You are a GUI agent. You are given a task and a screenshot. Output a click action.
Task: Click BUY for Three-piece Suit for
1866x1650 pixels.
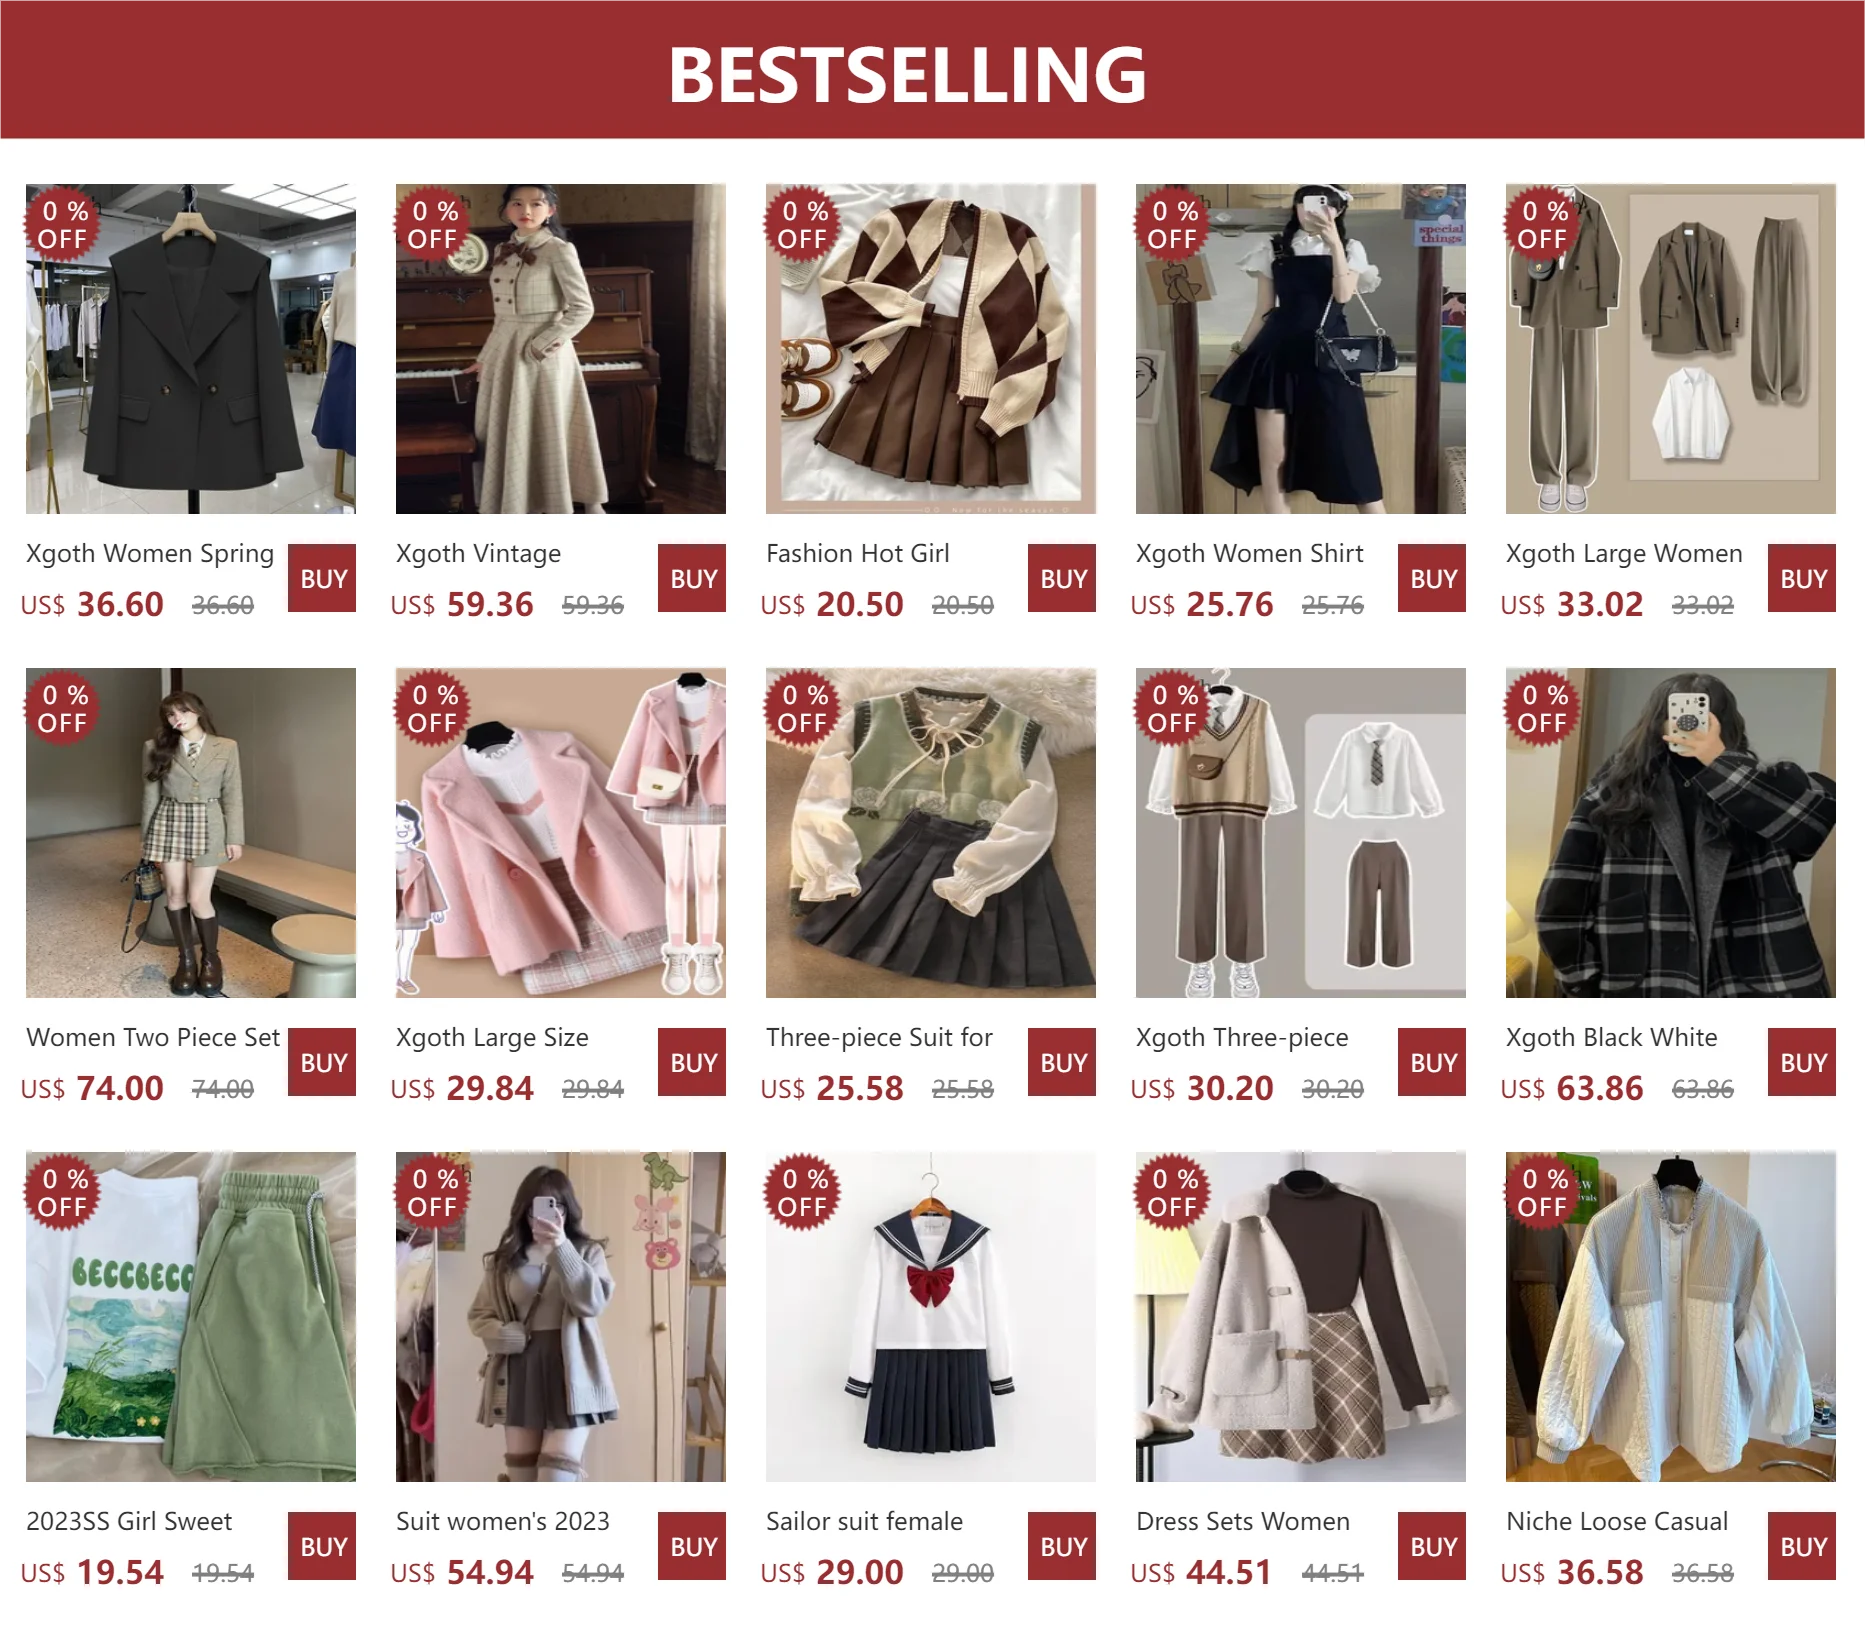[x=1061, y=1062]
